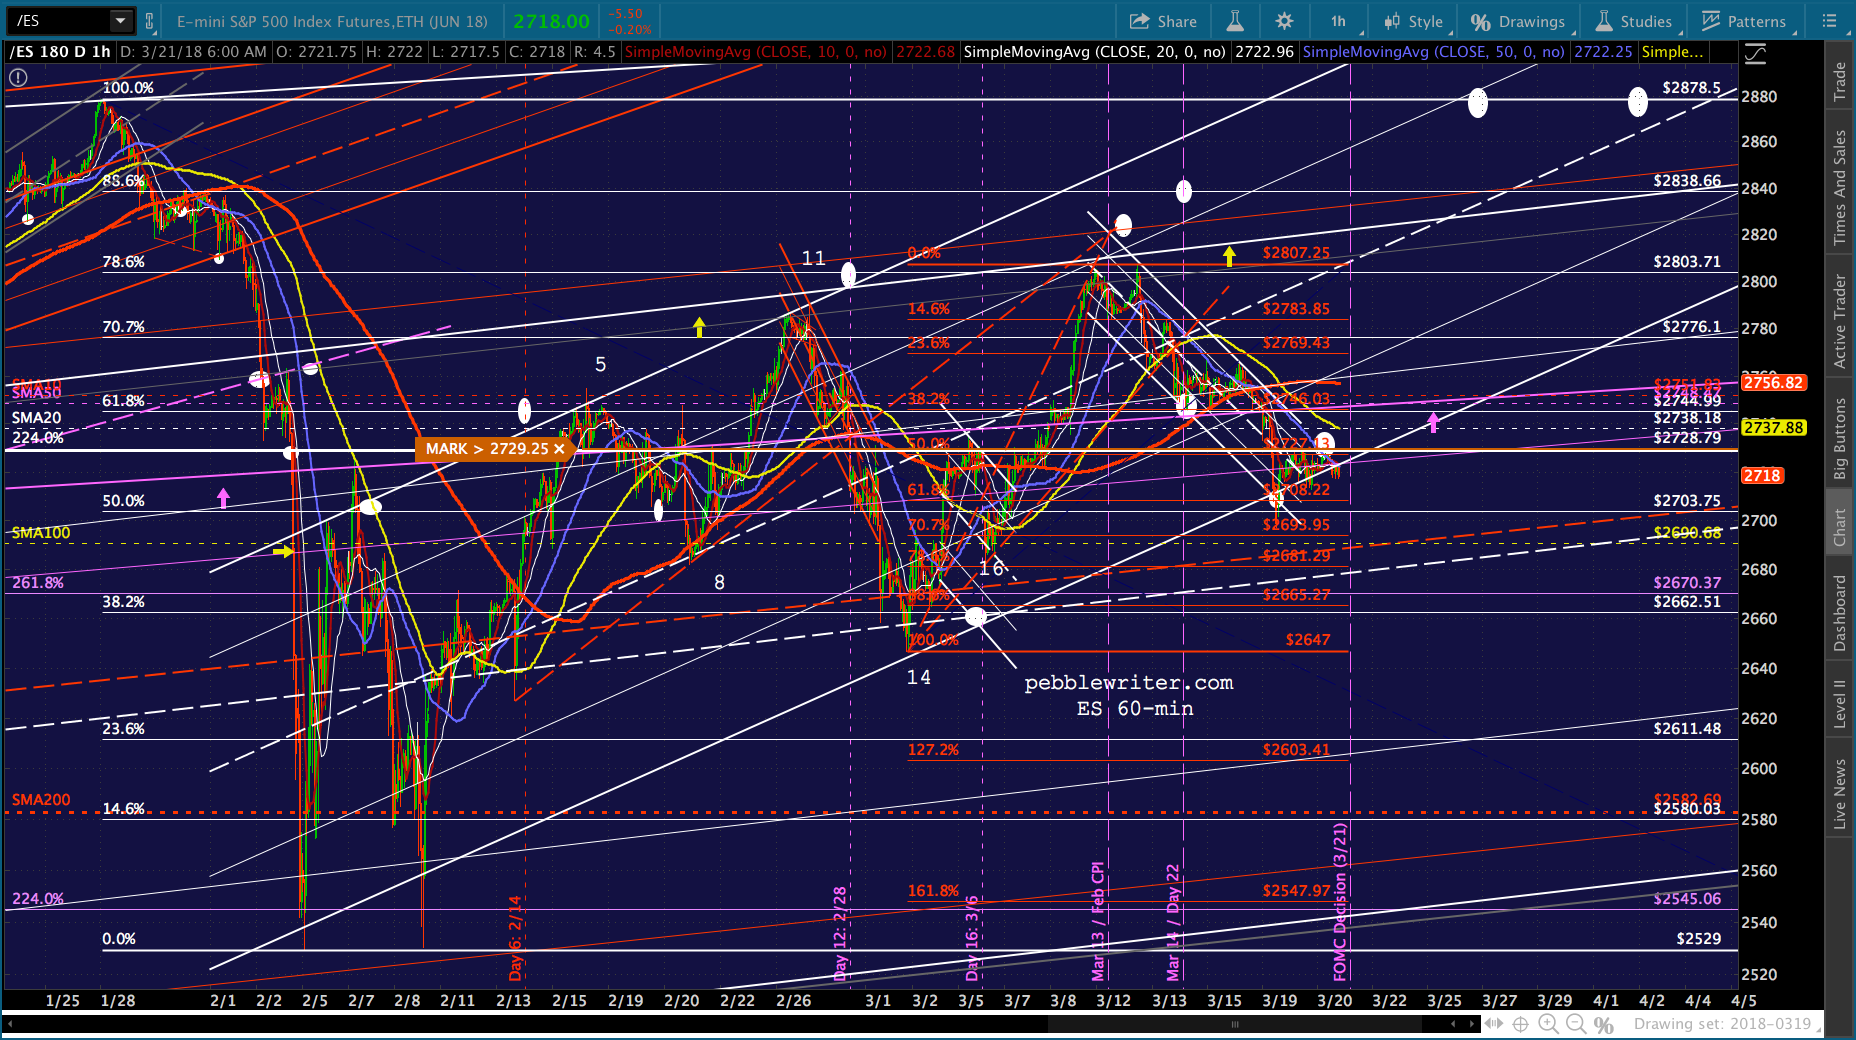Expand the /ES symbol dropdown arrow

click(120, 20)
